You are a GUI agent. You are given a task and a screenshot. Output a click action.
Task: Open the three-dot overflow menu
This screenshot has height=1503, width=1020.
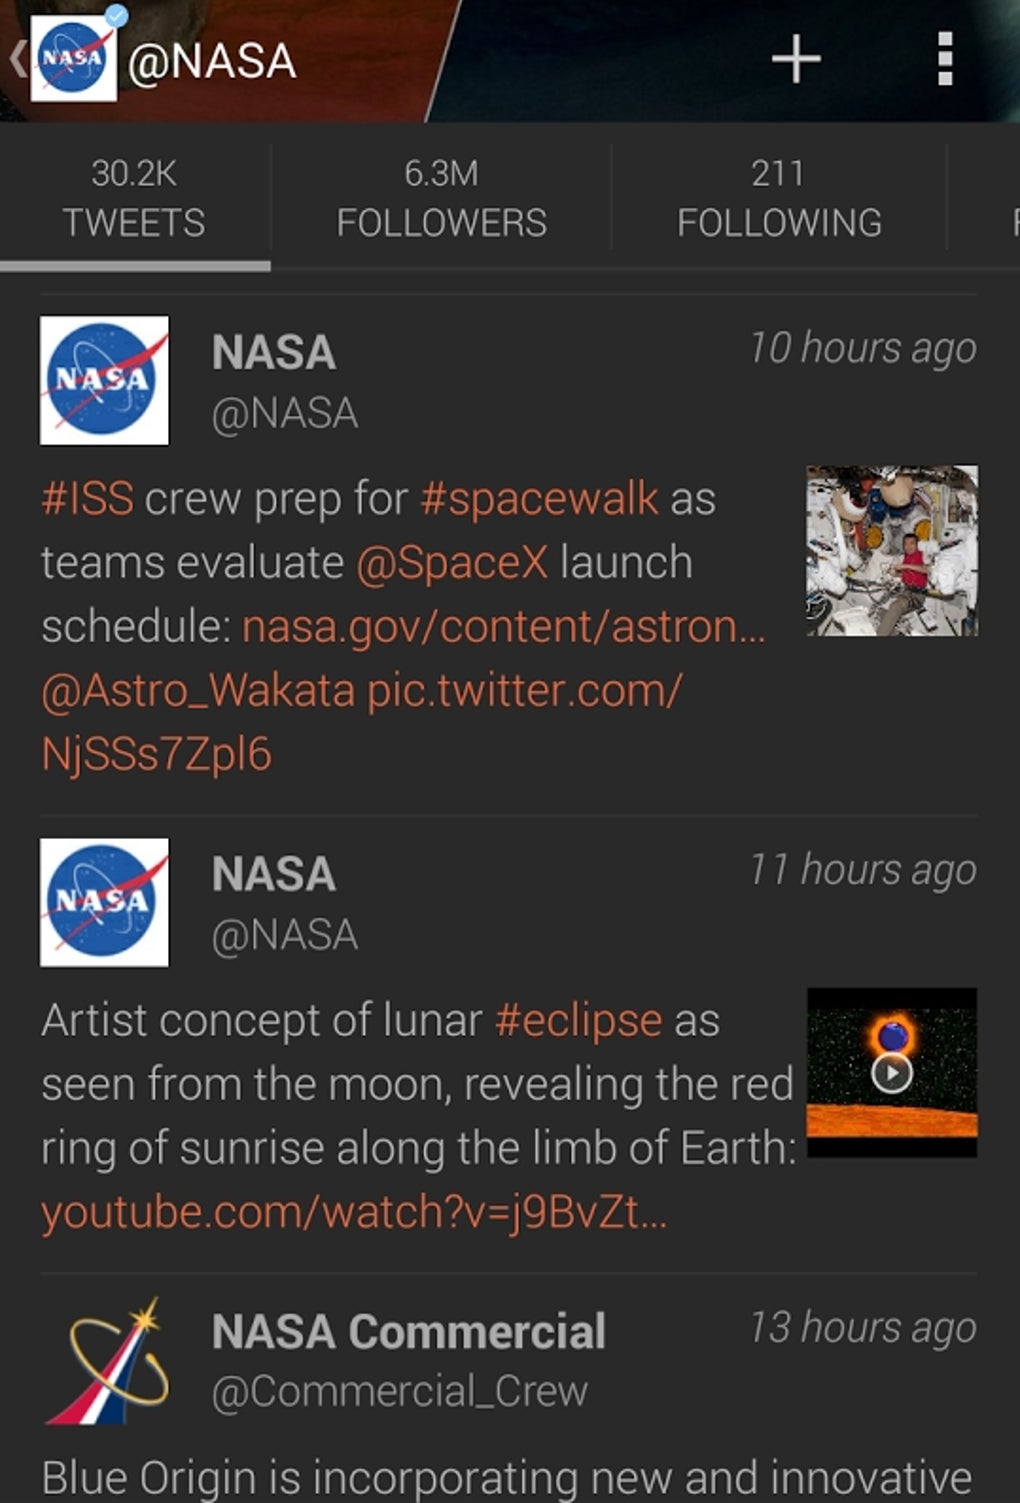[945, 59]
